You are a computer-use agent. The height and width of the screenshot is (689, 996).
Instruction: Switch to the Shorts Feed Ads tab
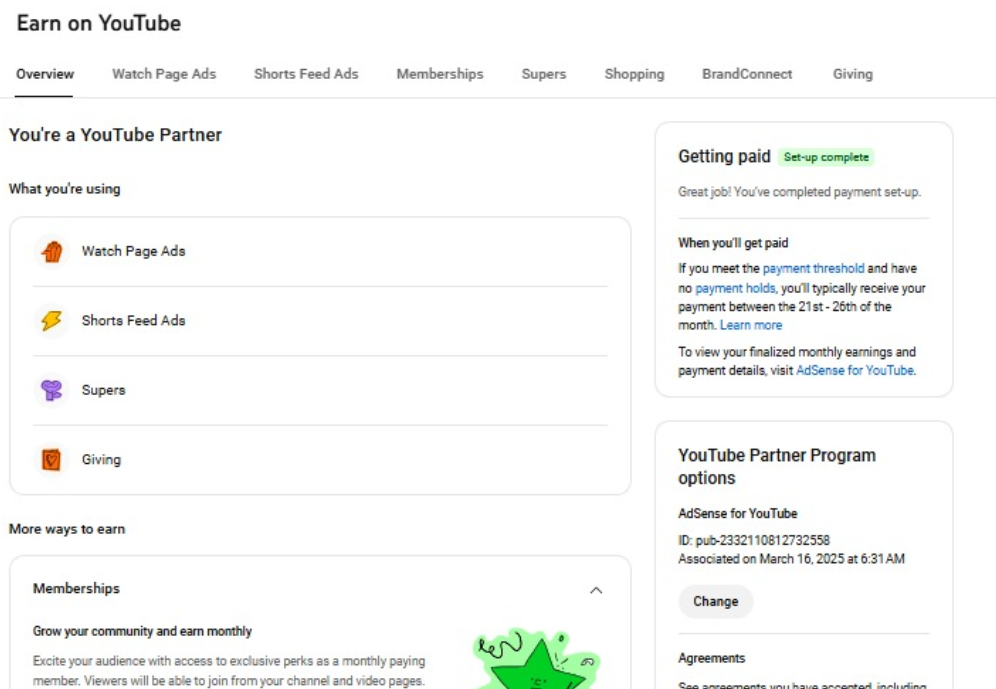(x=306, y=74)
